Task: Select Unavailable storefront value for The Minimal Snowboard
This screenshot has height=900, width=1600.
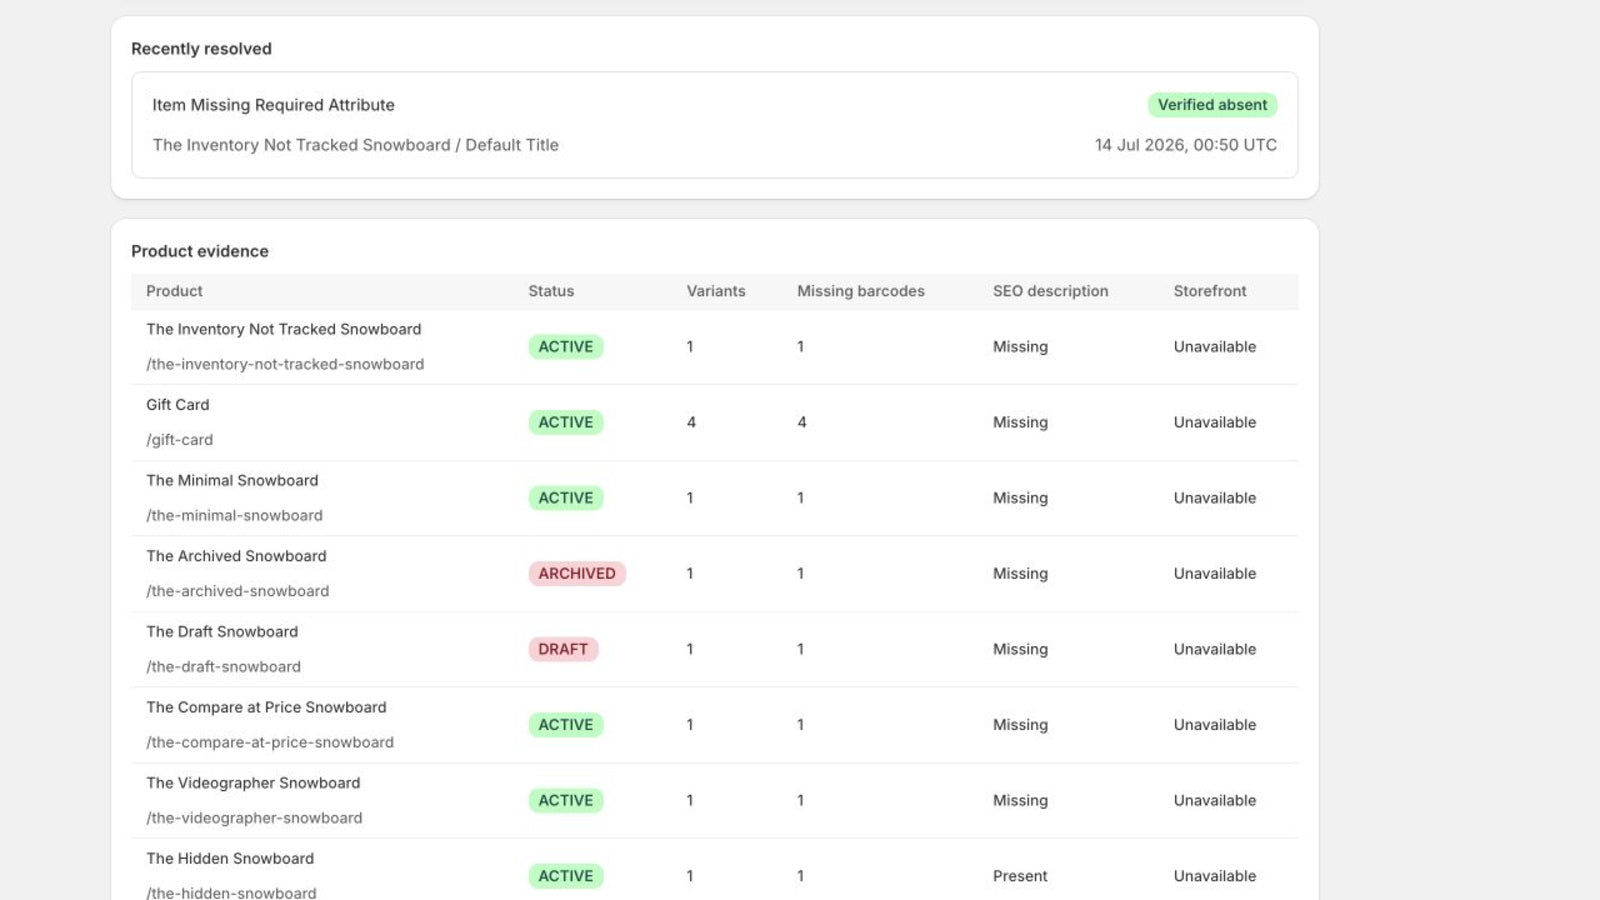Action: pos(1215,498)
